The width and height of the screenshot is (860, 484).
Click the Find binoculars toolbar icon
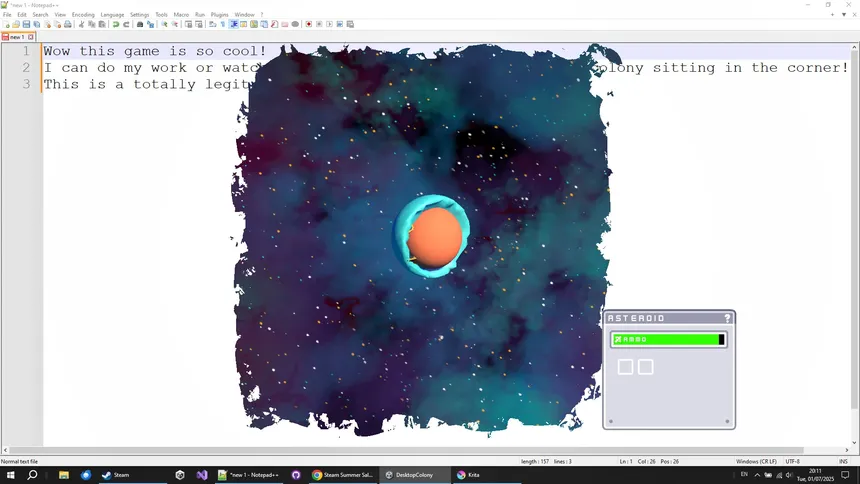pos(140,24)
